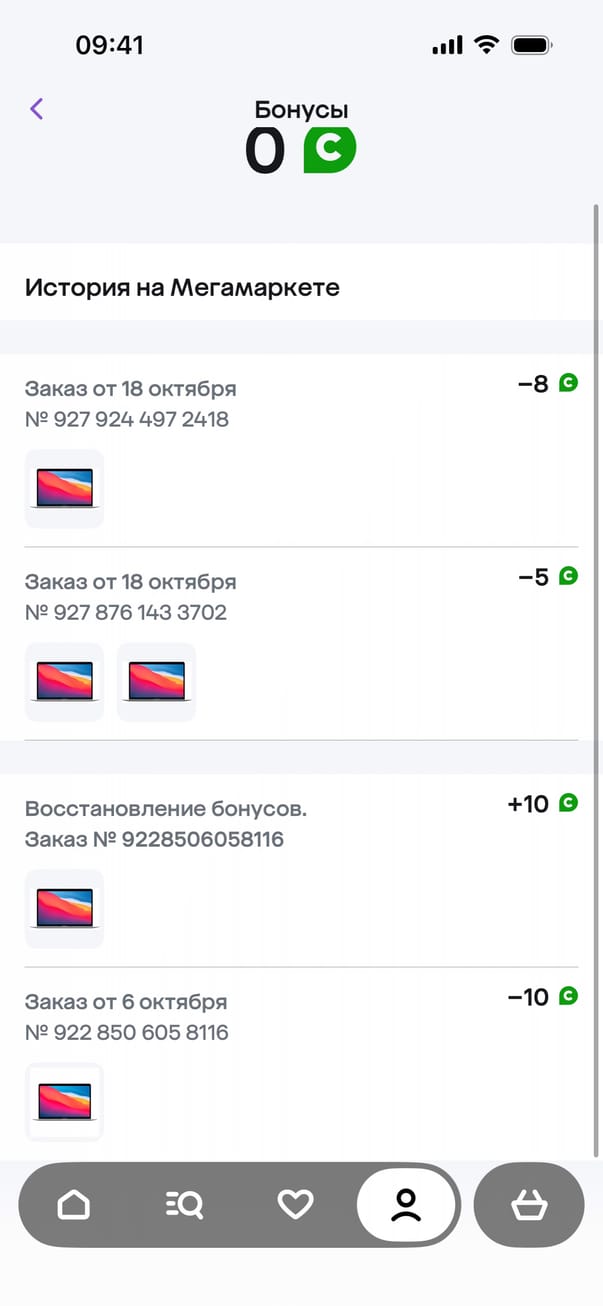
Task: Select the profile tab icon
Action: (x=406, y=1205)
